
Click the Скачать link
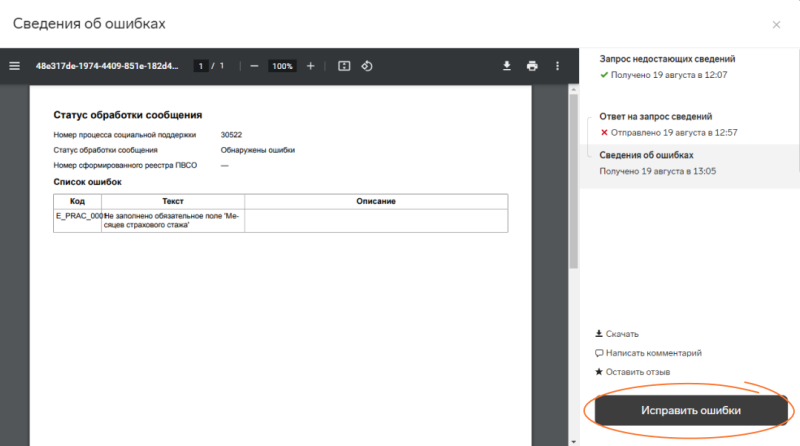(617, 334)
